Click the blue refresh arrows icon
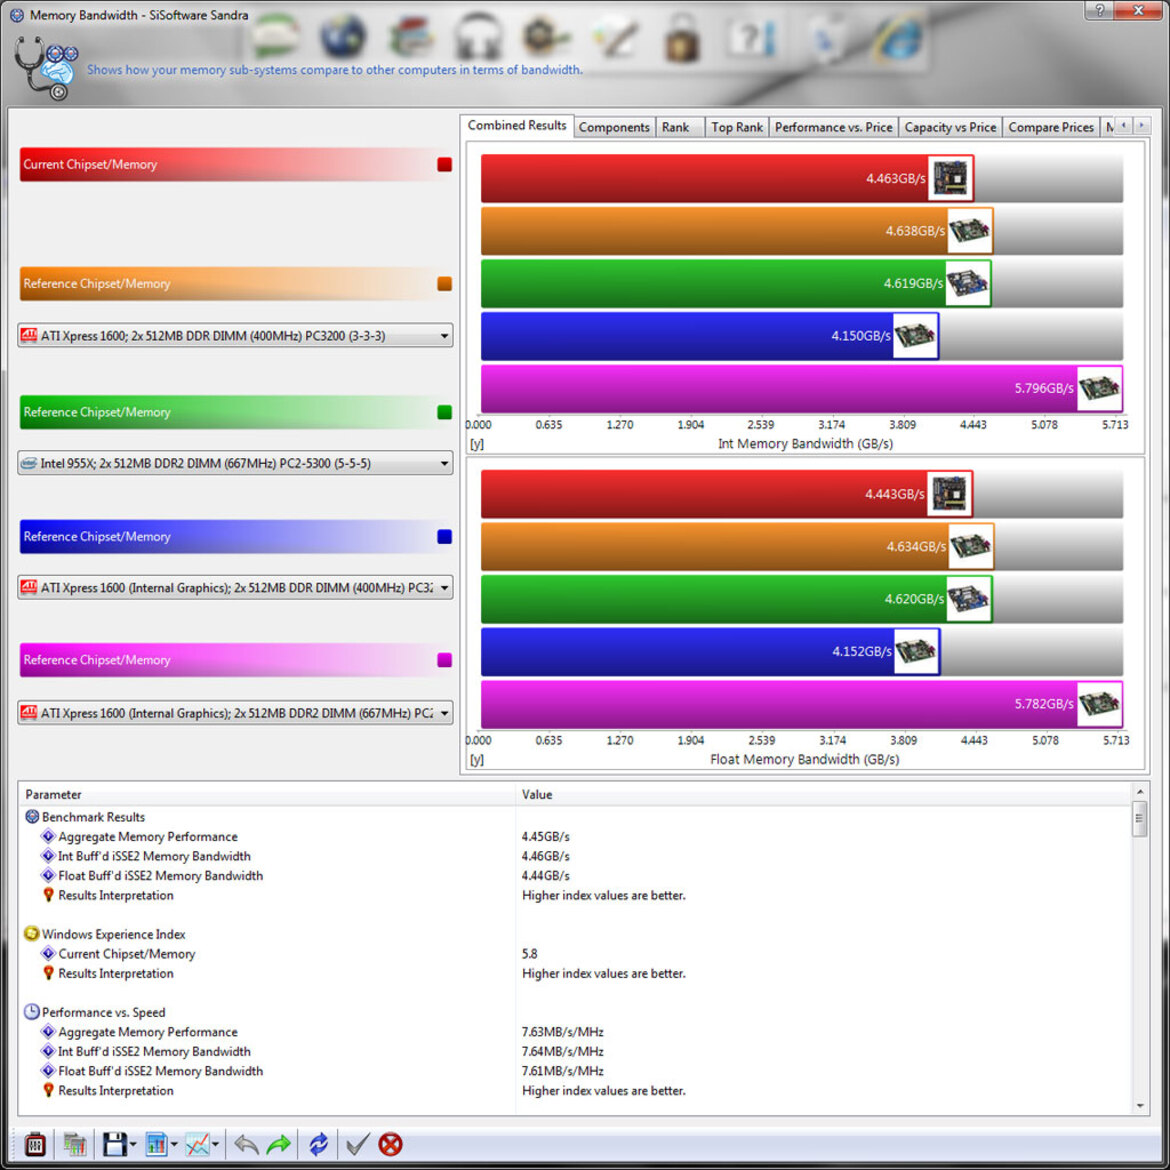The image size is (1170, 1170). coord(319,1144)
